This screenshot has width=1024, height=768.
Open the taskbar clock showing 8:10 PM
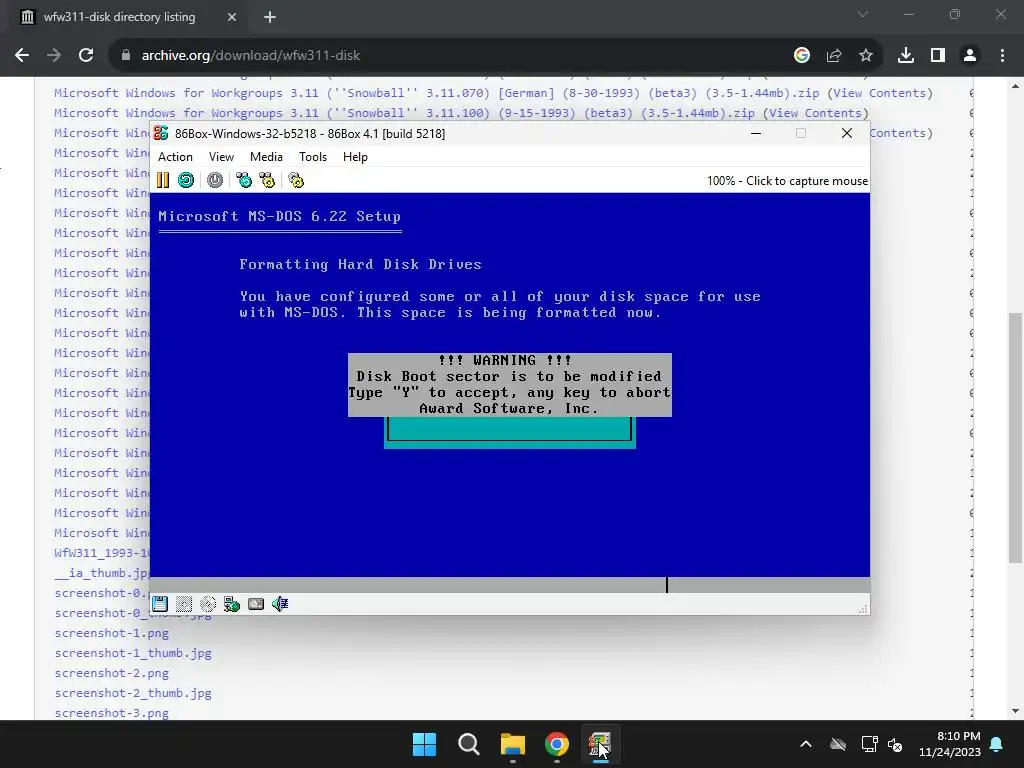pos(950,744)
